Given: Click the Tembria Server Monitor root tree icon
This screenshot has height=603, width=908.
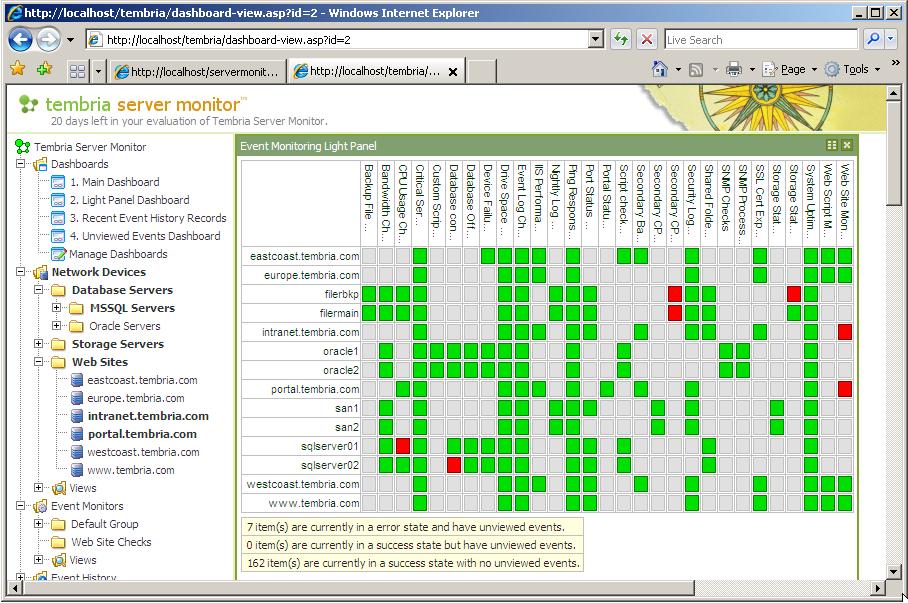Looking at the screenshot, I should point(23,147).
